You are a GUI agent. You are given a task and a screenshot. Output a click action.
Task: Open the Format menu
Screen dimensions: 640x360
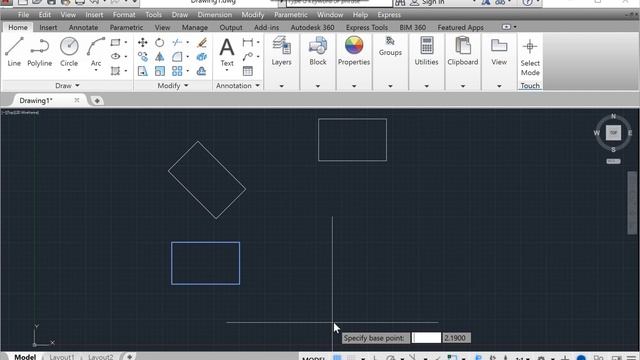click(124, 15)
